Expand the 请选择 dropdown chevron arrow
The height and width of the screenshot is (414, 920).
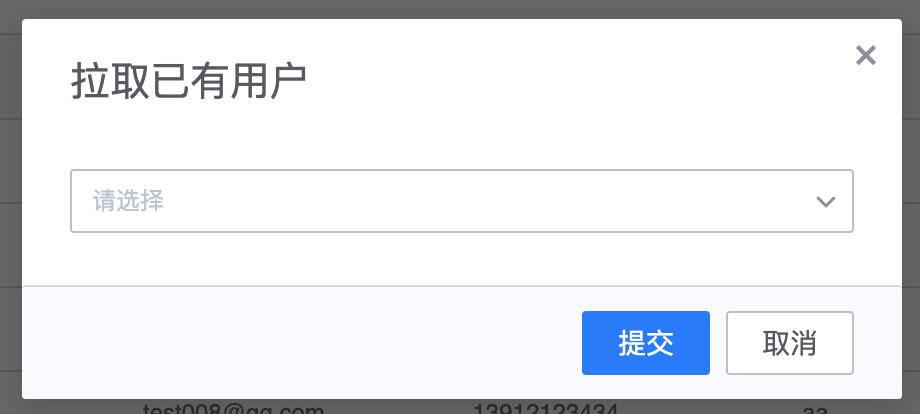coord(826,202)
